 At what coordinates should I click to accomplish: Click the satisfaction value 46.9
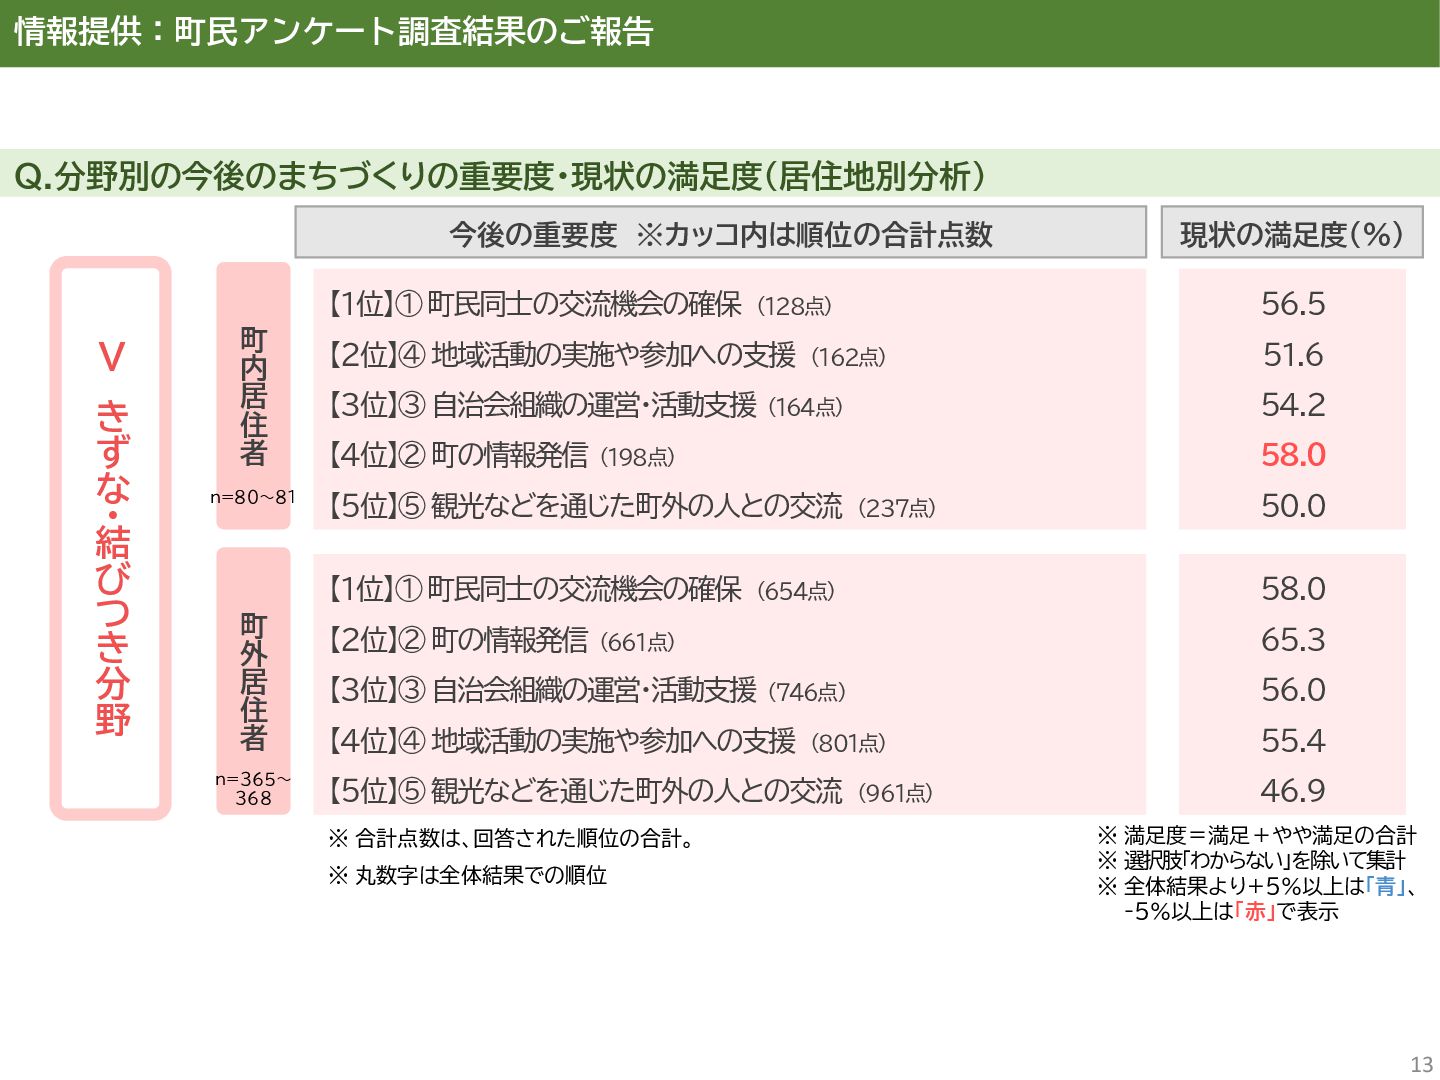[1293, 790]
